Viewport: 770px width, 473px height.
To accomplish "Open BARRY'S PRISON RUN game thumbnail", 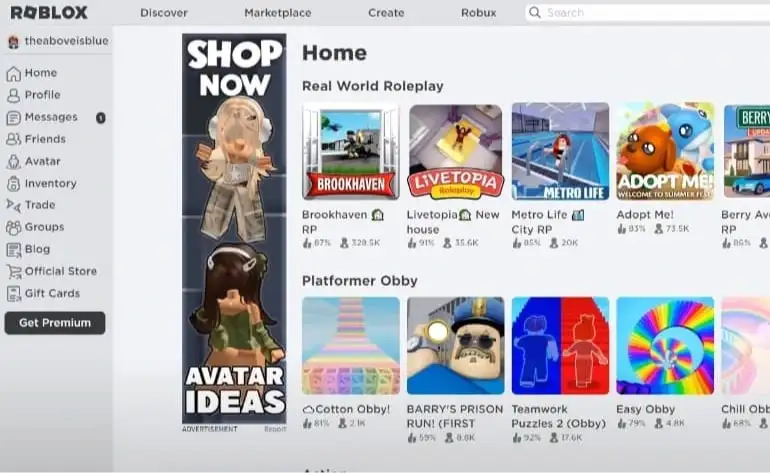I will click(455, 346).
